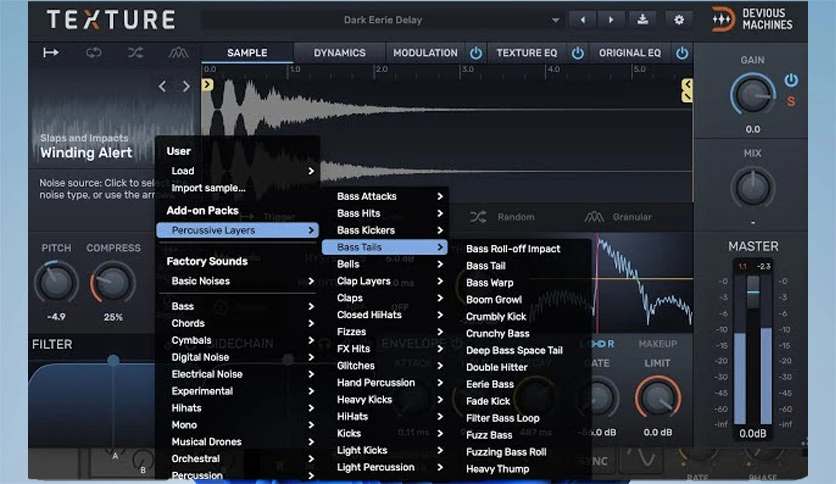836x484 pixels.
Task: Click the Granular icon below waveform
Action: 594,217
